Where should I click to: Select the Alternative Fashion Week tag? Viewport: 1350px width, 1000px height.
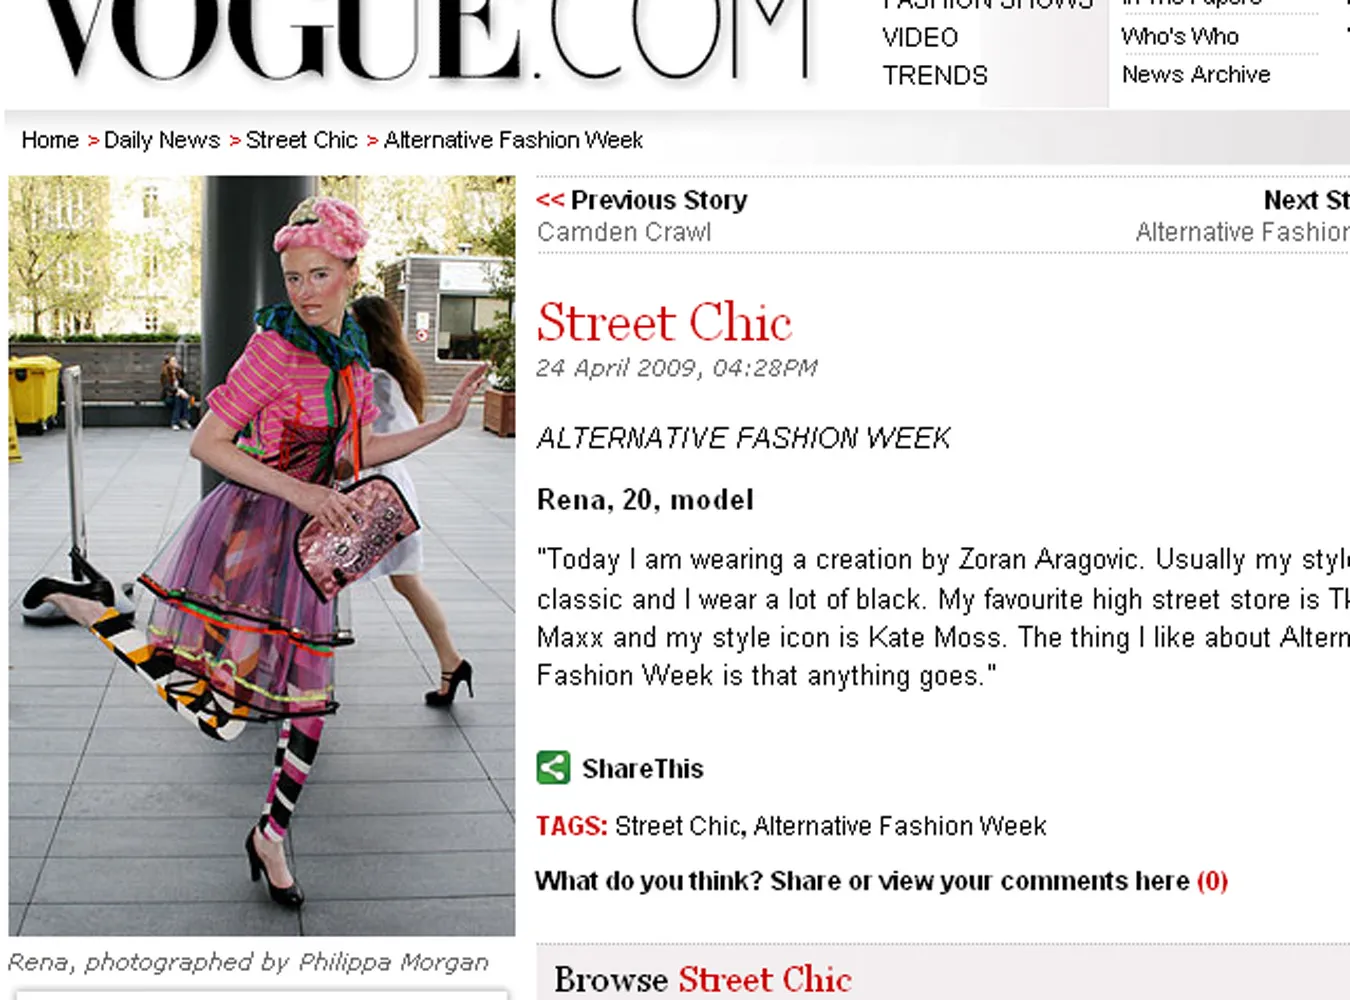pyautogui.click(x=900, y=826)
